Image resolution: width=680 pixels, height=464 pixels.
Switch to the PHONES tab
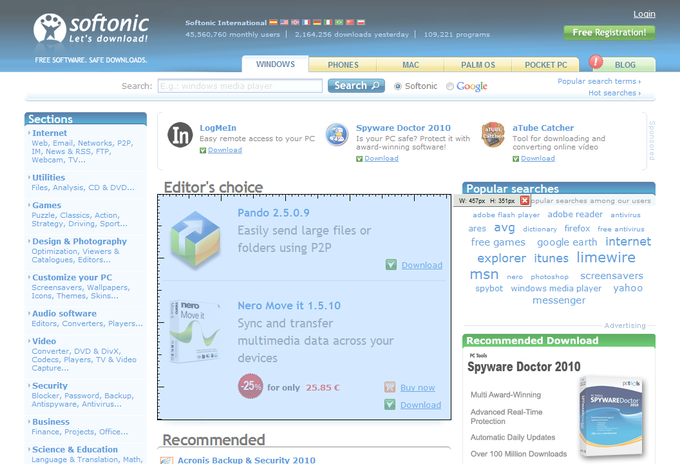pyautogui.click(x=343, y=65)
